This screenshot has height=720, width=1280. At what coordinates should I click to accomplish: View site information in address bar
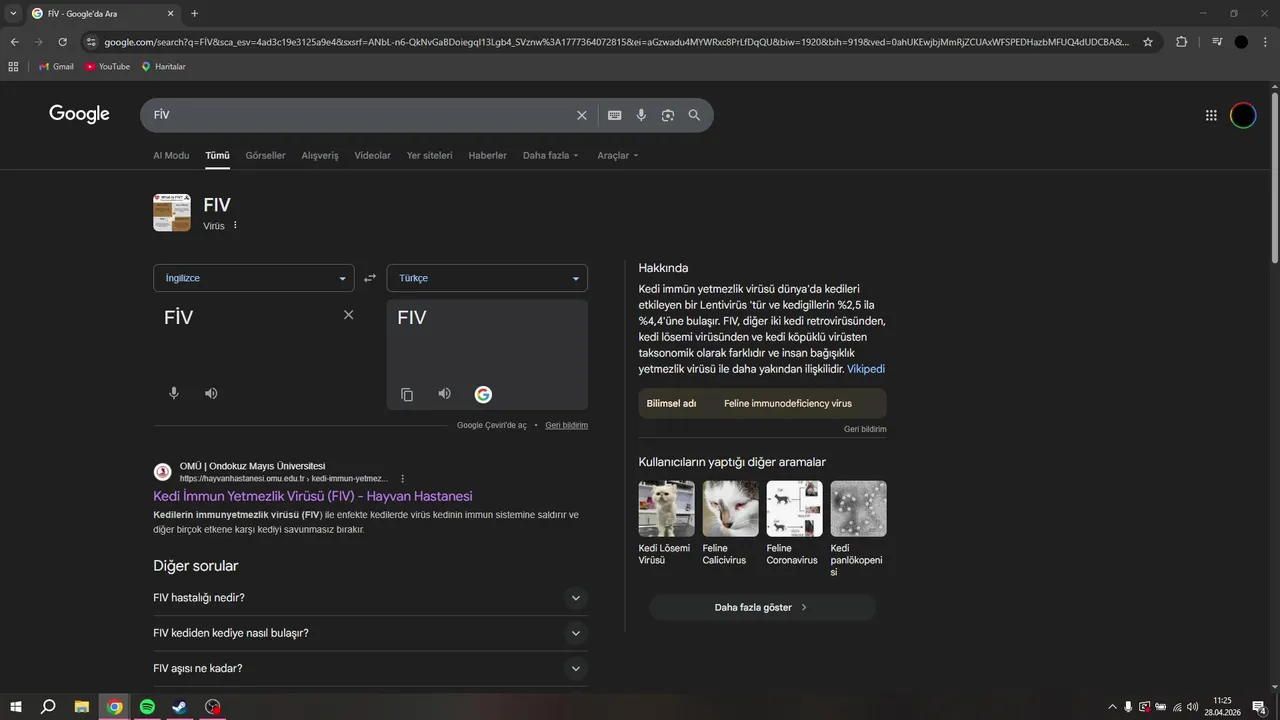pyautogui.click(x=91, y=42)
